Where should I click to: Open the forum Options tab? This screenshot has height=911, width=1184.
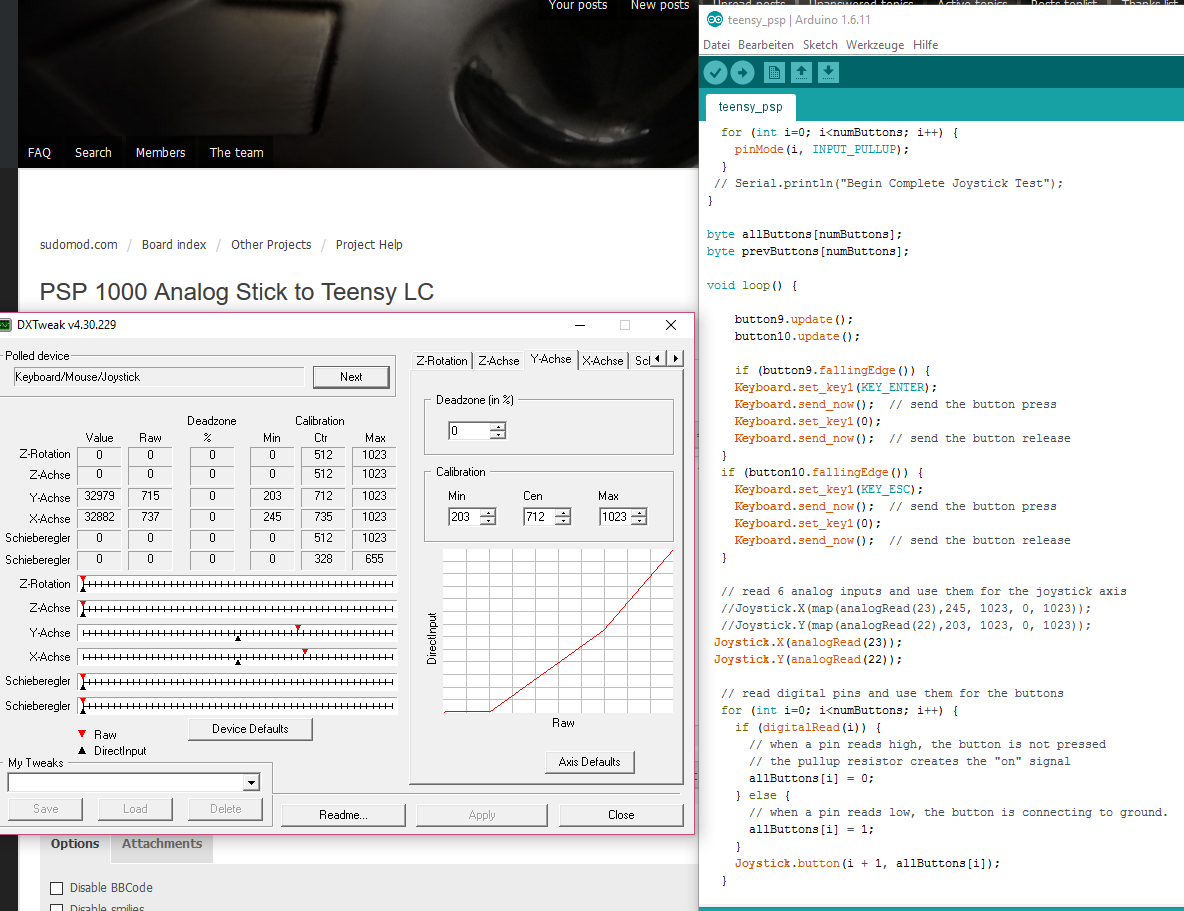(75, 844)
